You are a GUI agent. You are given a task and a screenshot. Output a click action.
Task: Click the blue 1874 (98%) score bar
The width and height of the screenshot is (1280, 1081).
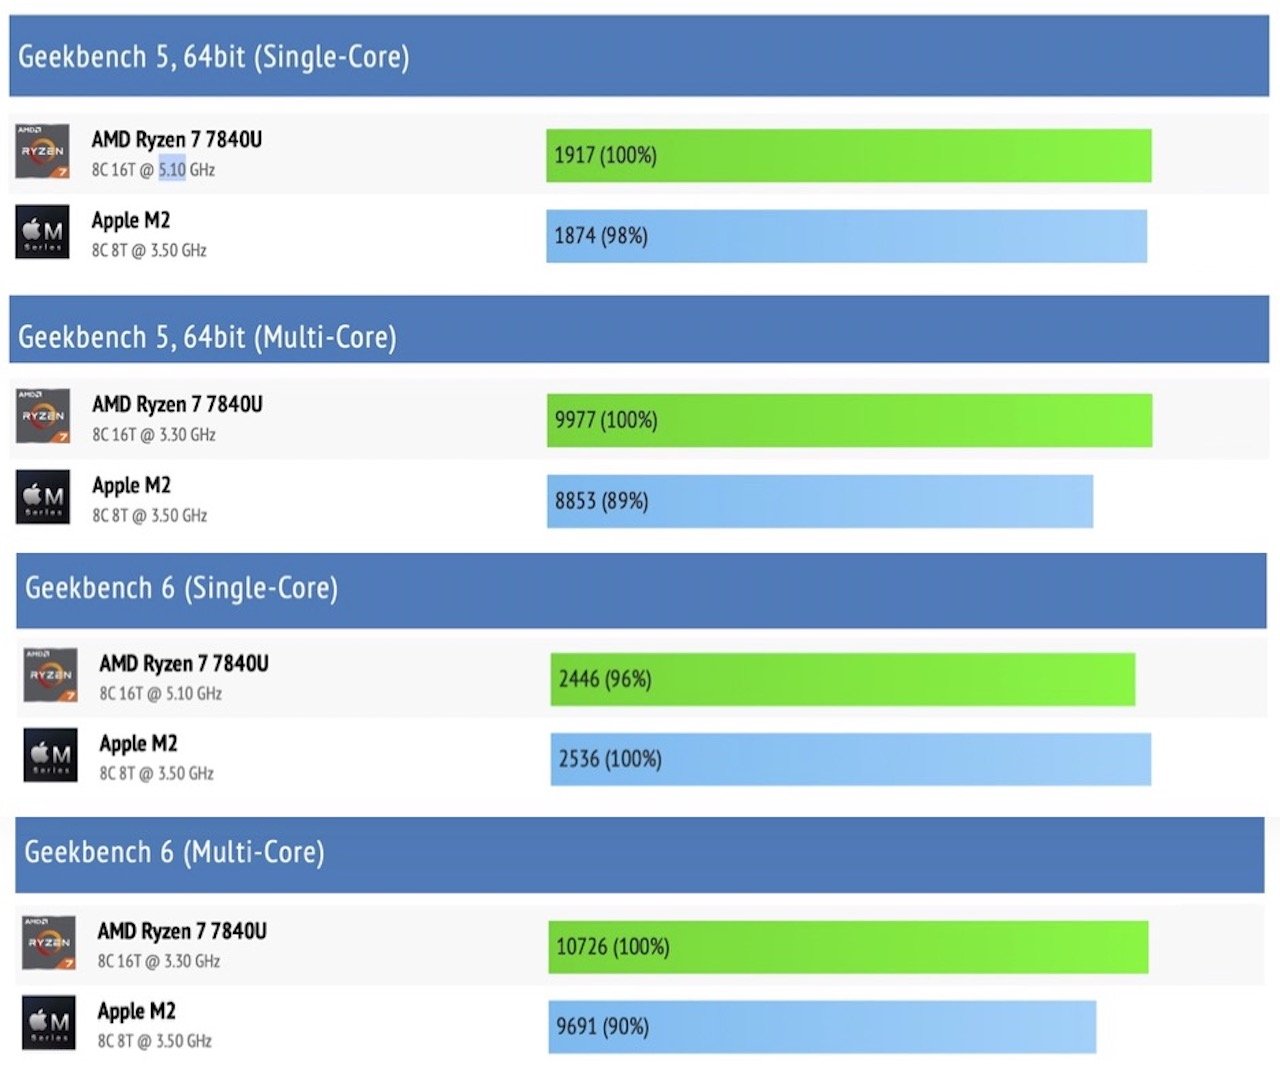pos(846,236)
